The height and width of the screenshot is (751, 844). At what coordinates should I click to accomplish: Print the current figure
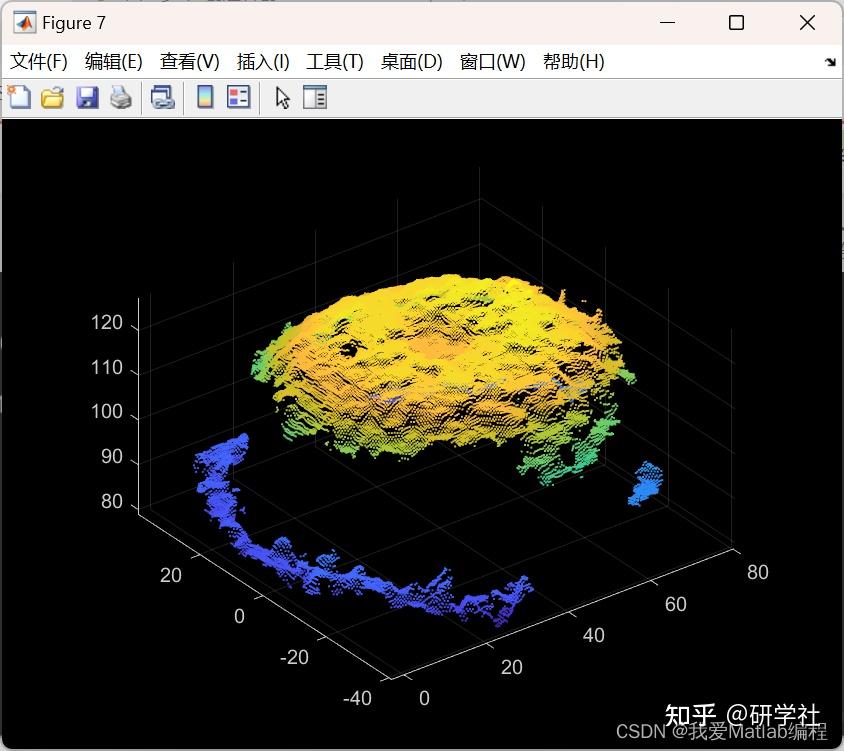point(121,97)
